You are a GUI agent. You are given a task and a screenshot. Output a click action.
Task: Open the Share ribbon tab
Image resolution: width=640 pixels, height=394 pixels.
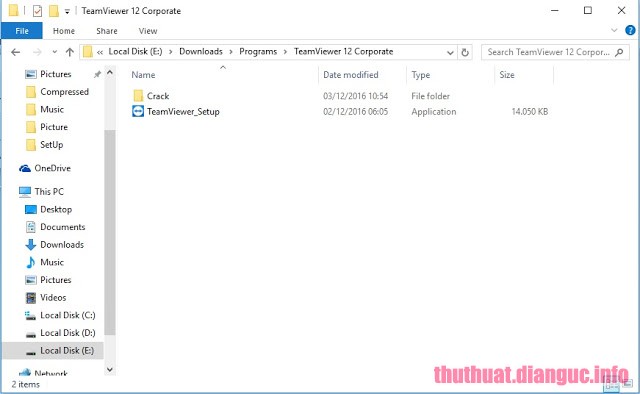(107, 31)
